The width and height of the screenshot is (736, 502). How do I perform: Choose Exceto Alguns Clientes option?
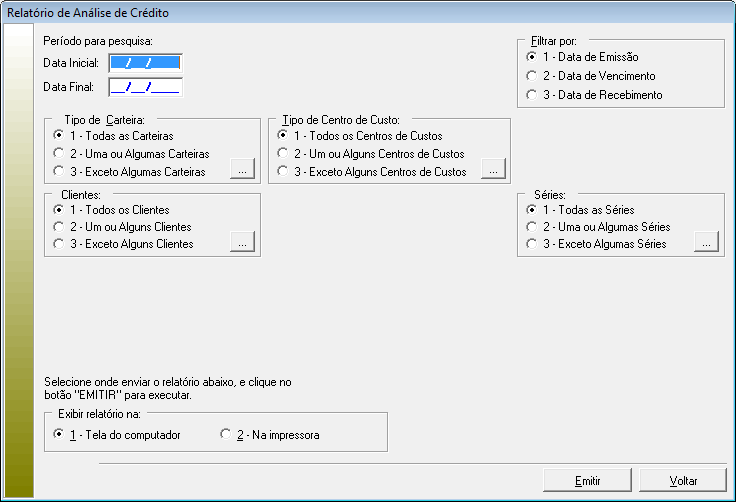point(58,244)
